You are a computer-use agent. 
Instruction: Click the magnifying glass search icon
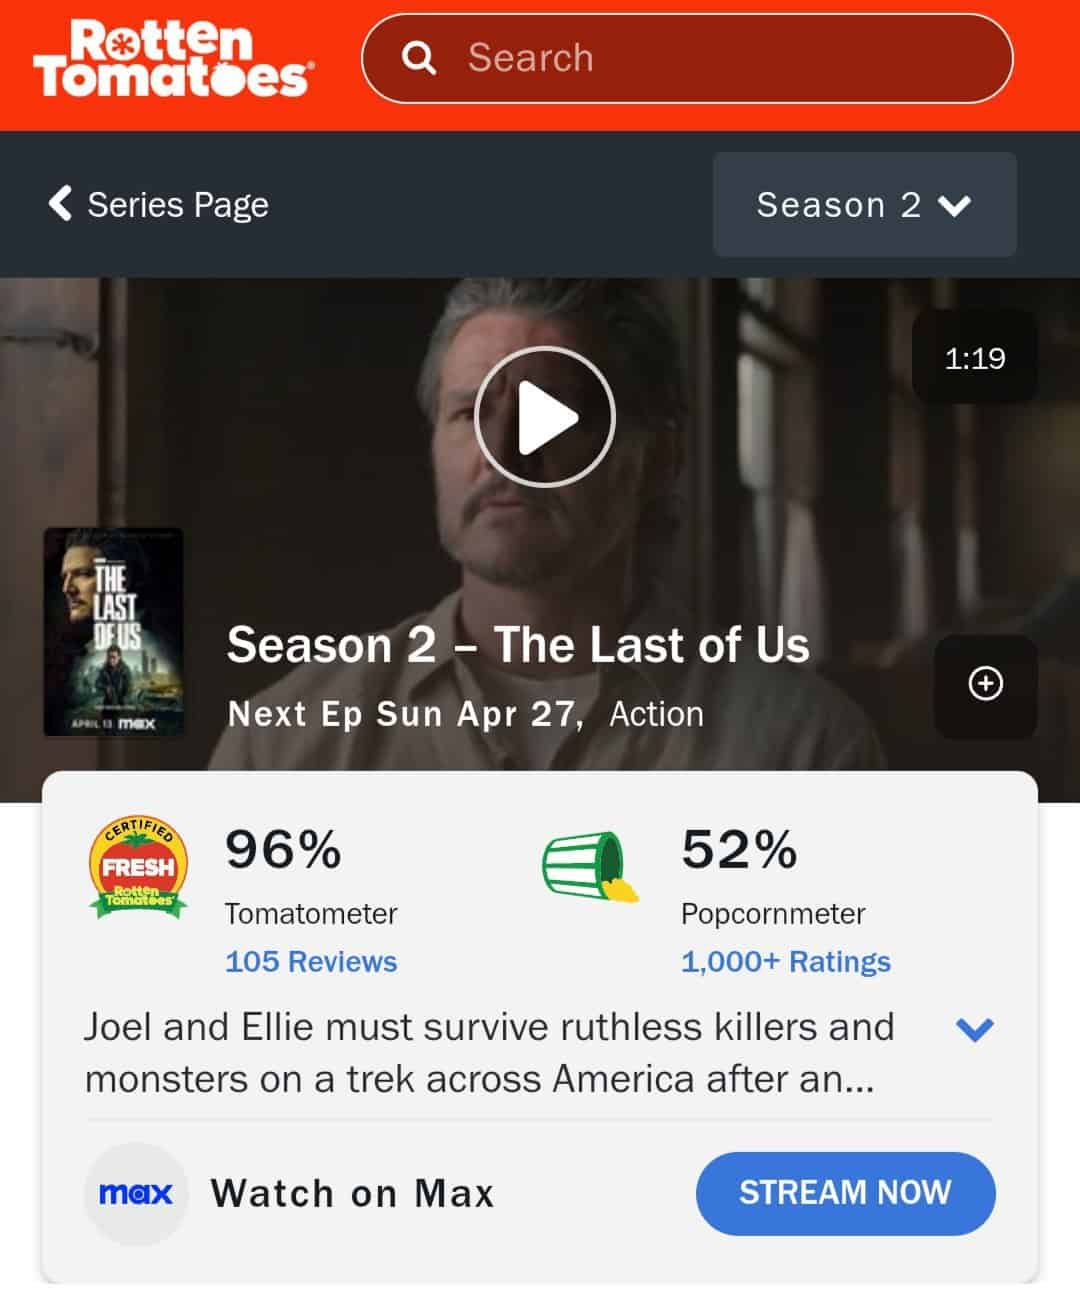click(x=419, y=58)
